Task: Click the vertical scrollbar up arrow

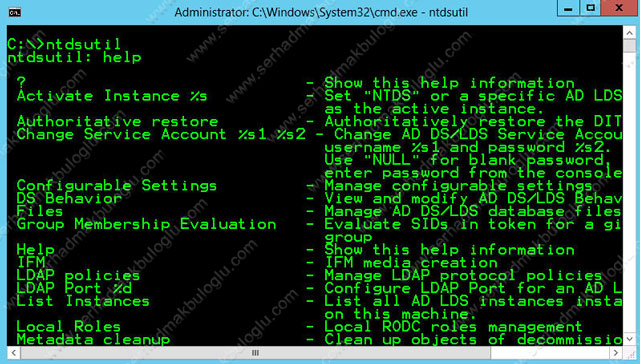Action: coord(629,33)
